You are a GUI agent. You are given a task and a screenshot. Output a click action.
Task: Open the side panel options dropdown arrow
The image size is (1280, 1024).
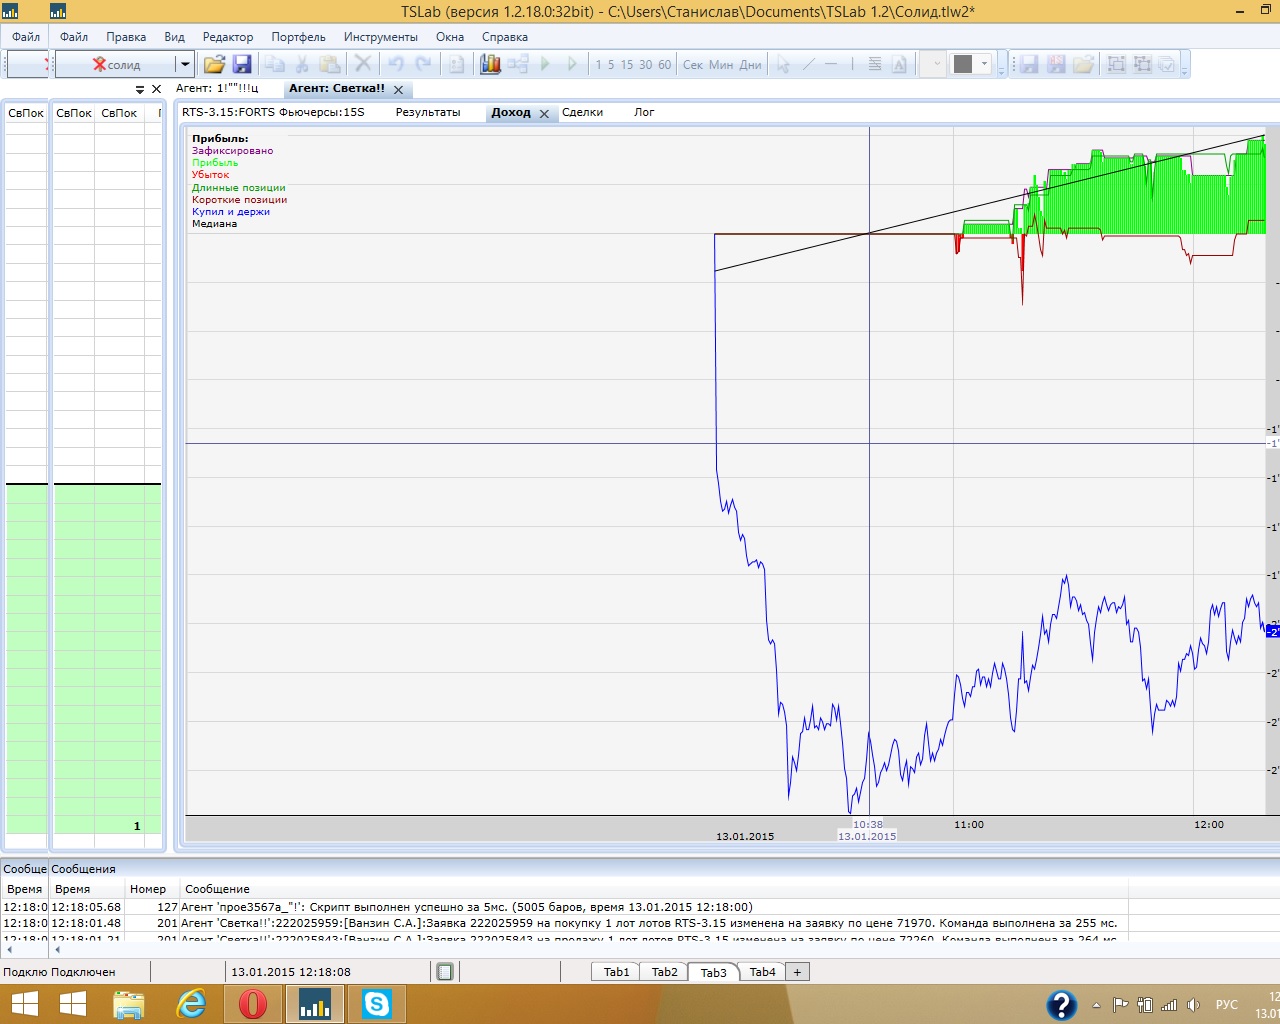click(140, 89)
